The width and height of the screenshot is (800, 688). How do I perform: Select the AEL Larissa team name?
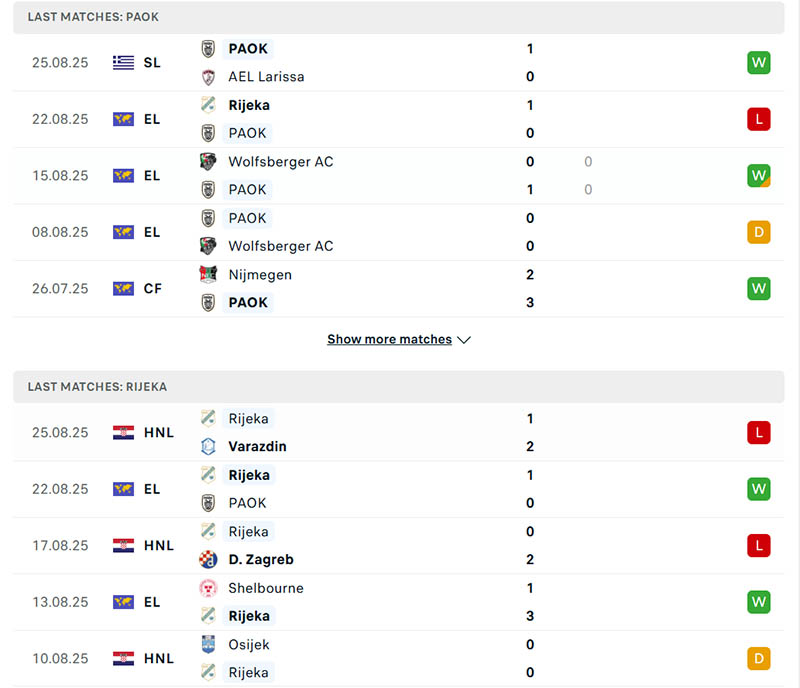[266, 77]
